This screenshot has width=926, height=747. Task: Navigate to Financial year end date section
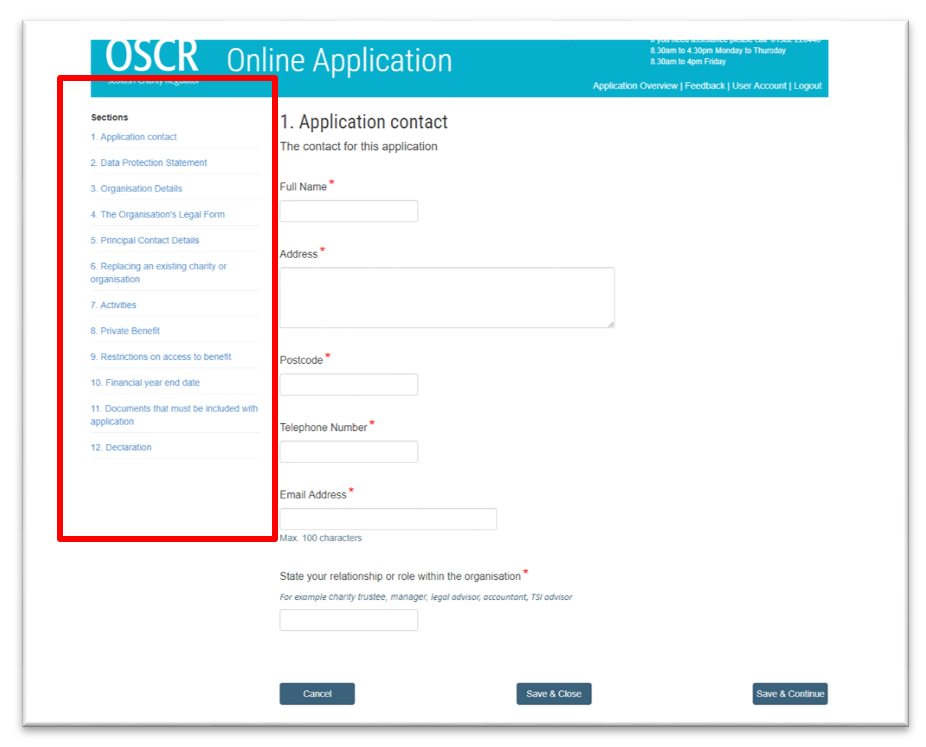(148, 382)
